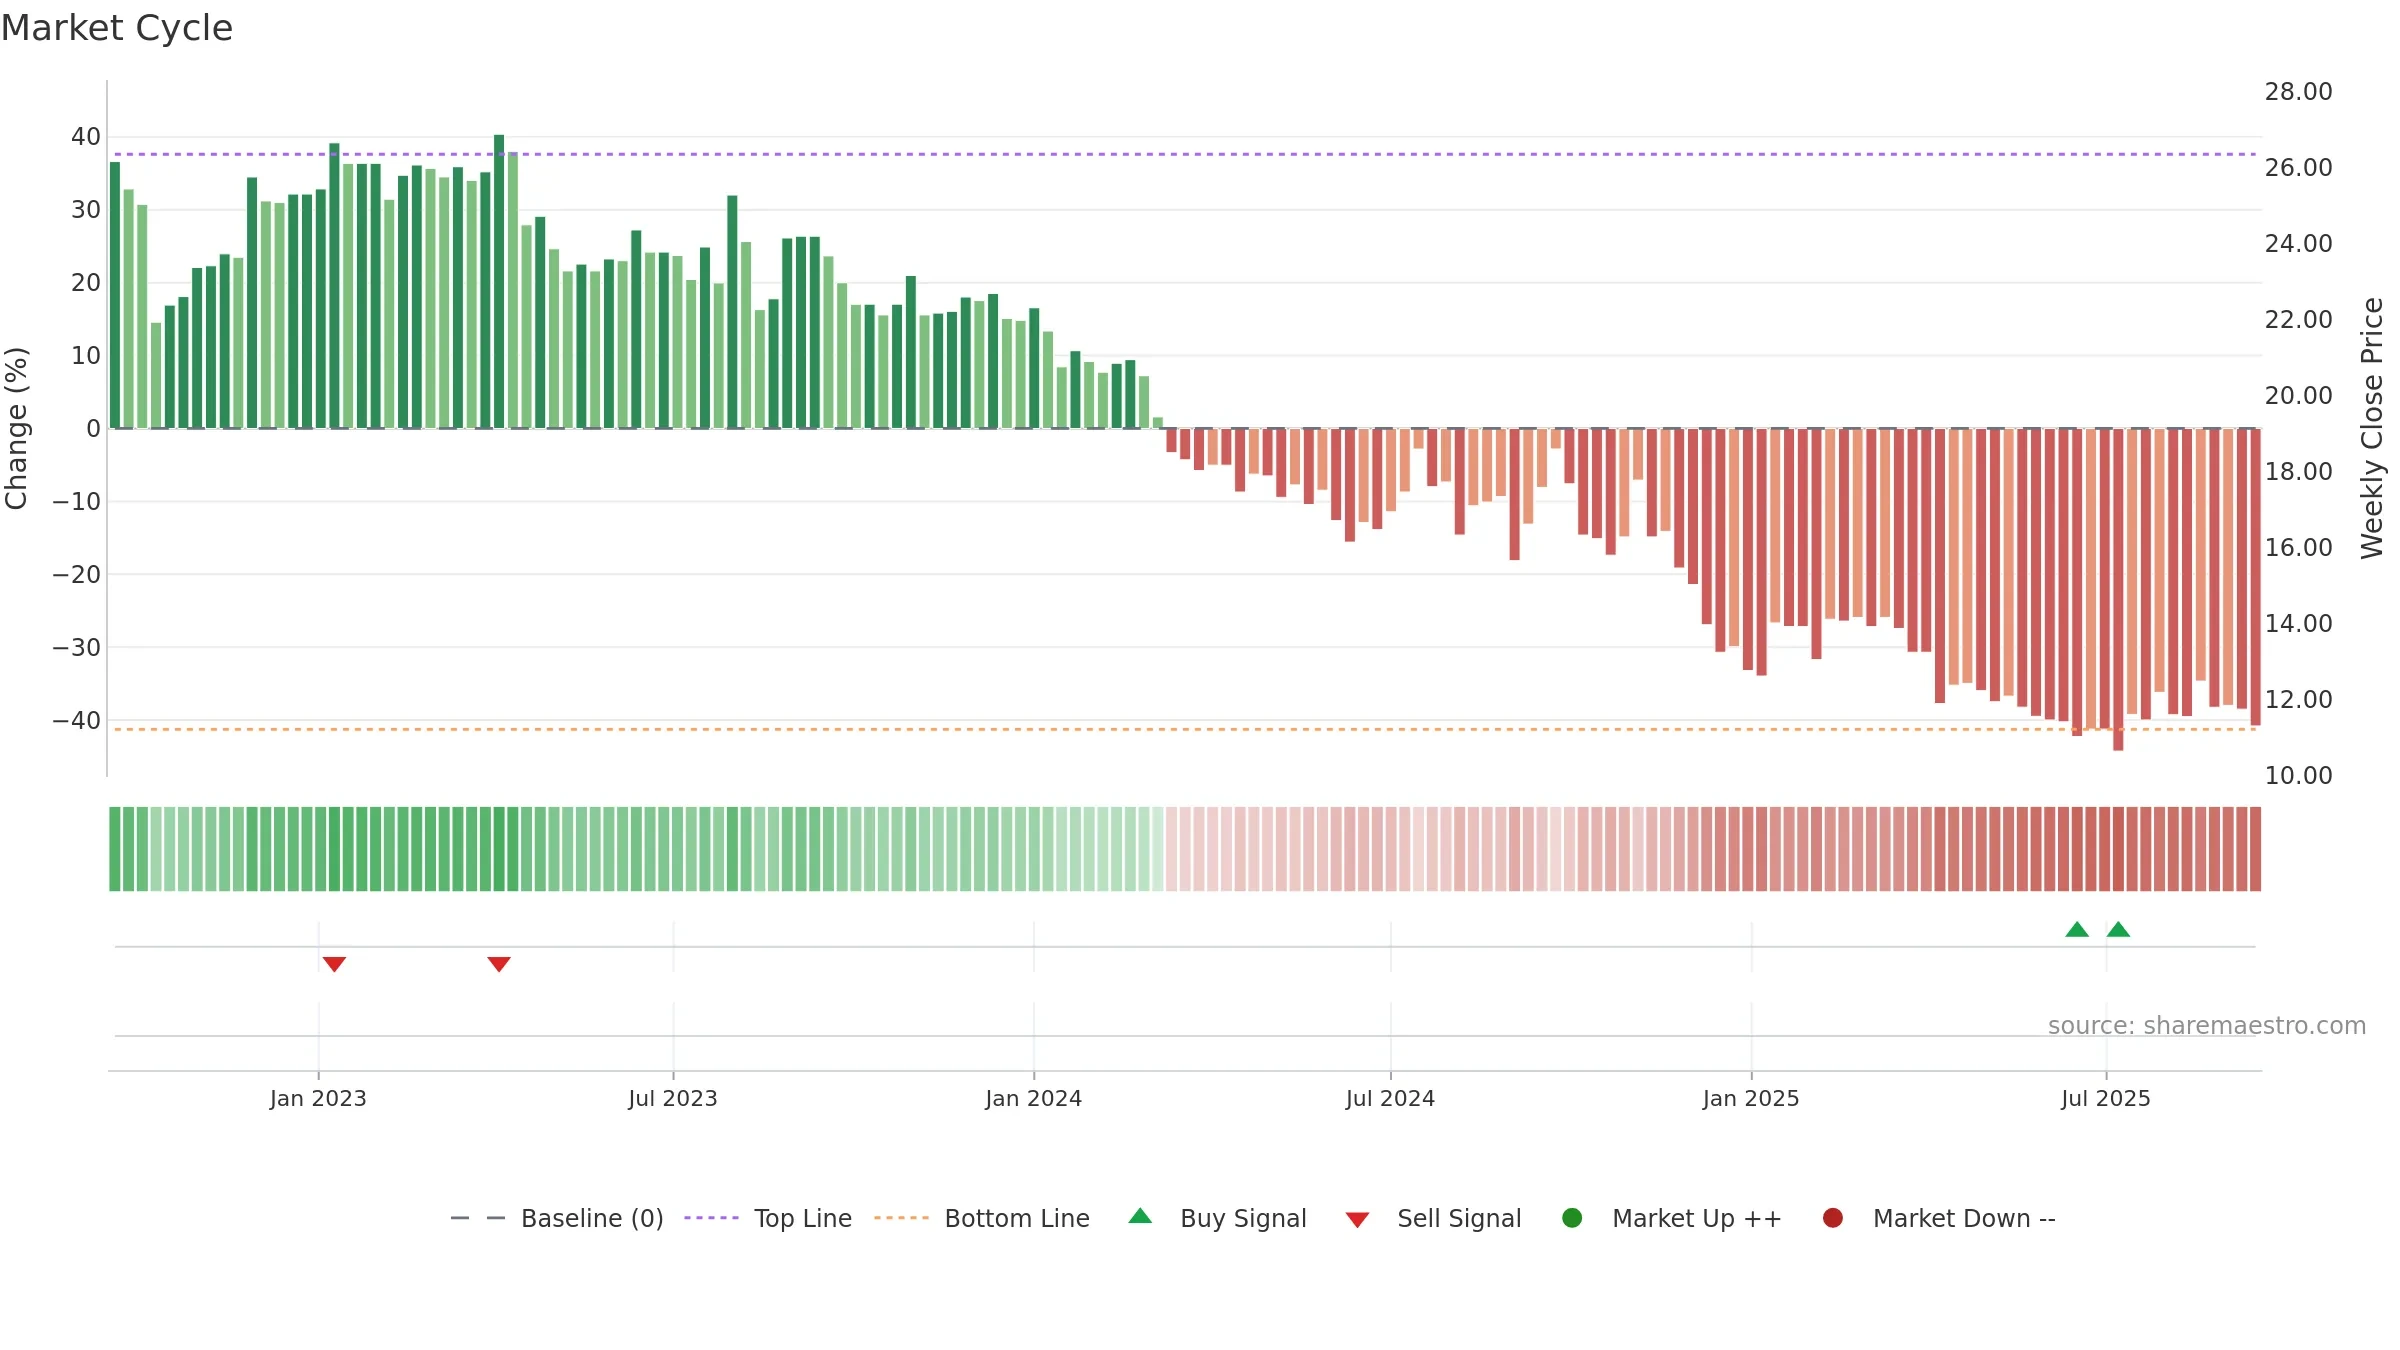Click the 40 tick on change axis

(x=86, y=136)
